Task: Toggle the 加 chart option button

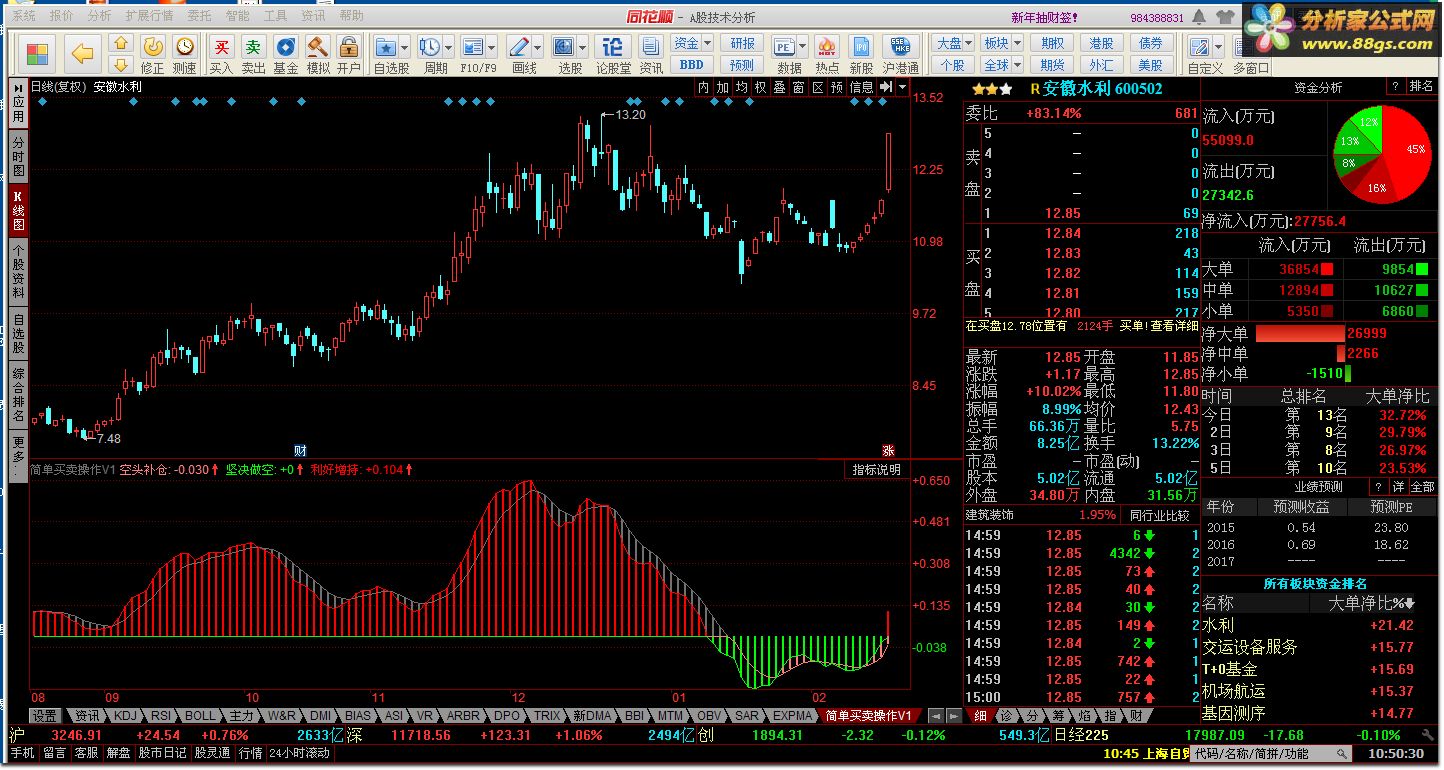Action: coord(723,88)
